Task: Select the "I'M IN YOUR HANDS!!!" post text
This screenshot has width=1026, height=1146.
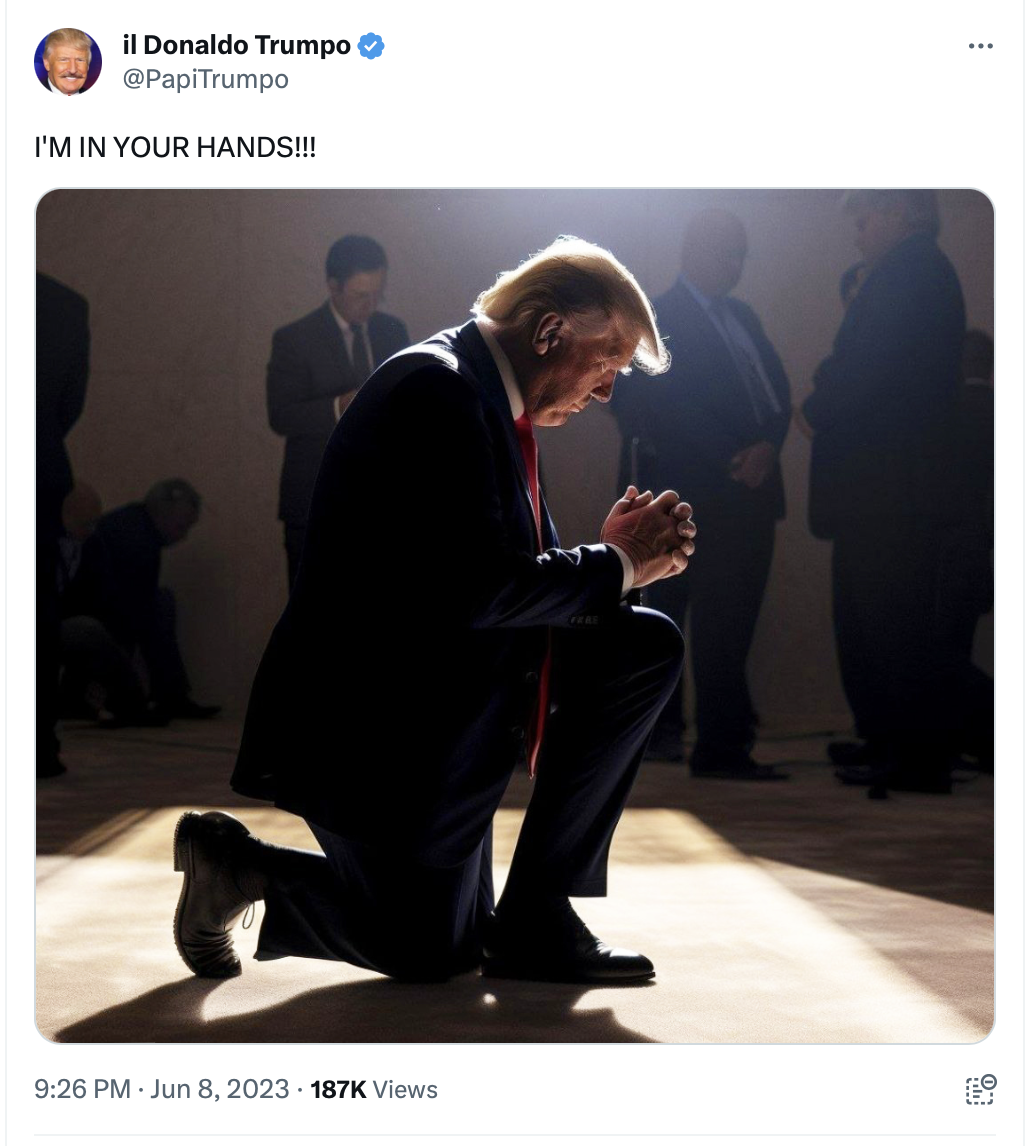Action: click(x=175, y=148)
